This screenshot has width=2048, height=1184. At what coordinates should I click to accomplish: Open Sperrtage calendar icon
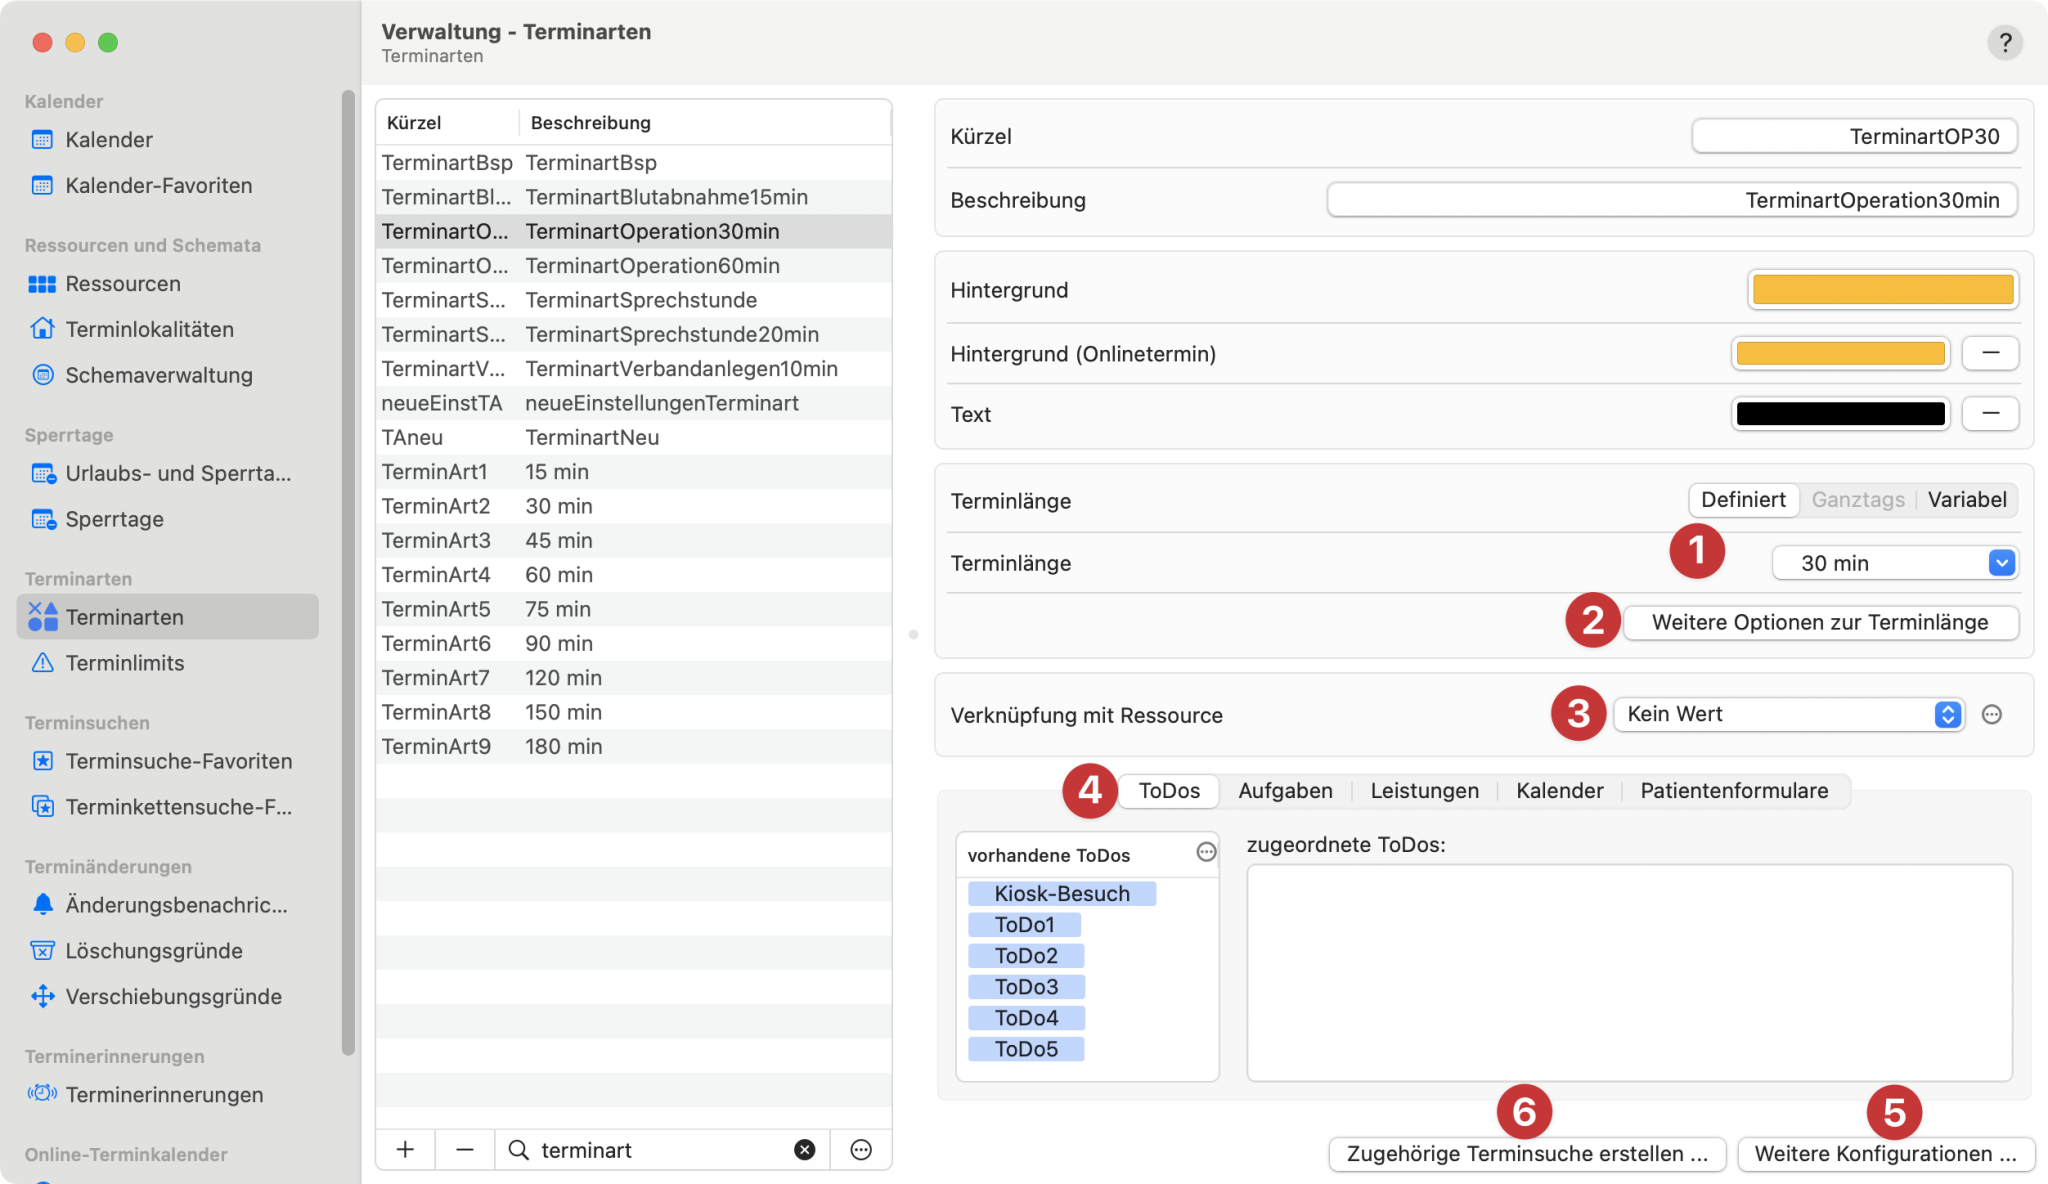tap(43, 519)
